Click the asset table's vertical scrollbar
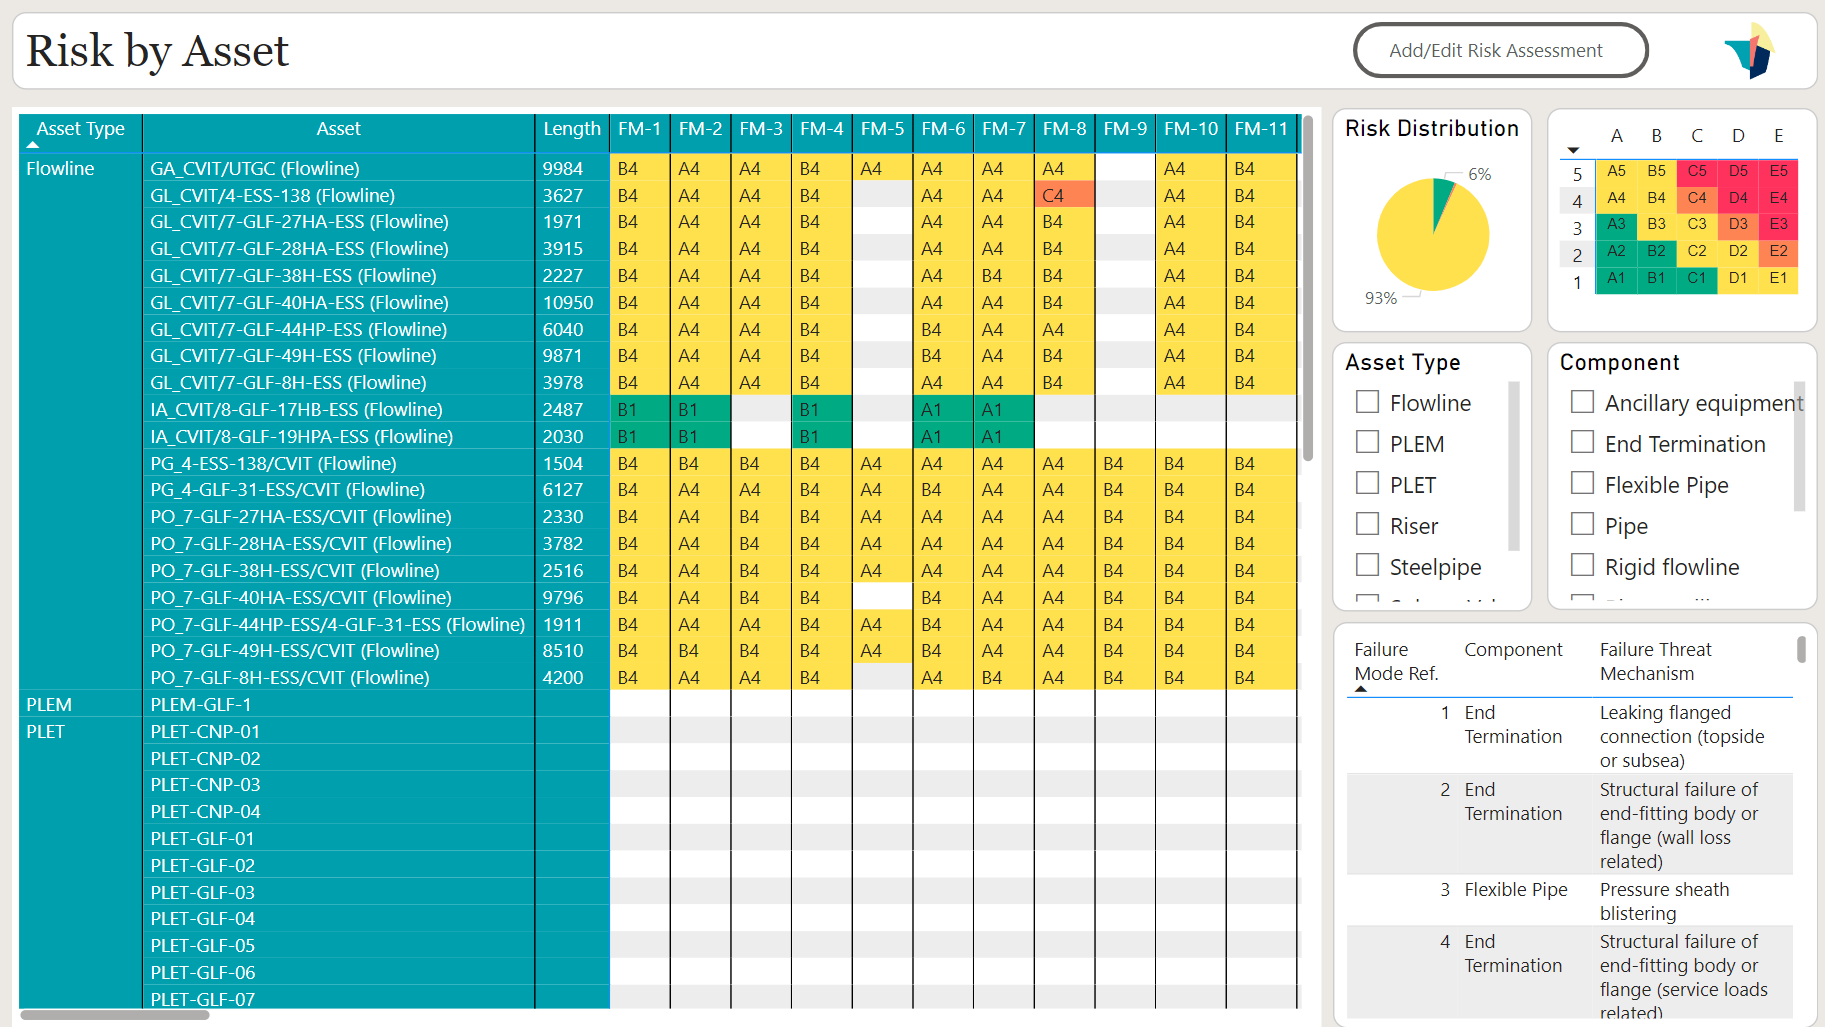The height and width of the screenshot is (1027, 1825). click(x=1307, y=300)
